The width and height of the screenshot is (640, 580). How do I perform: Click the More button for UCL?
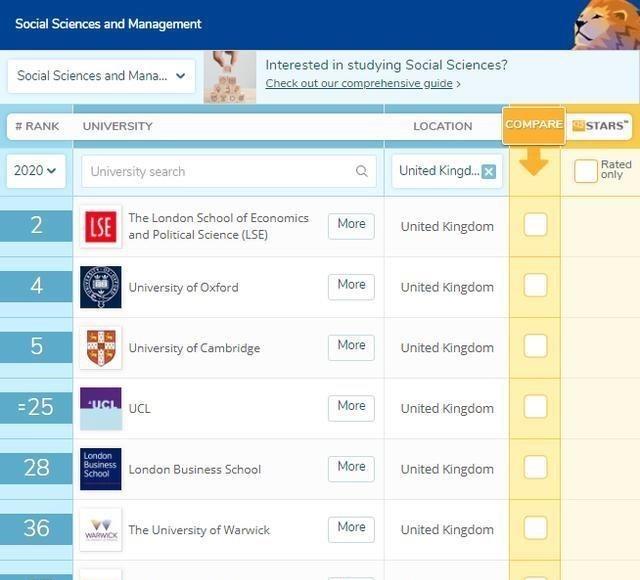351,407
